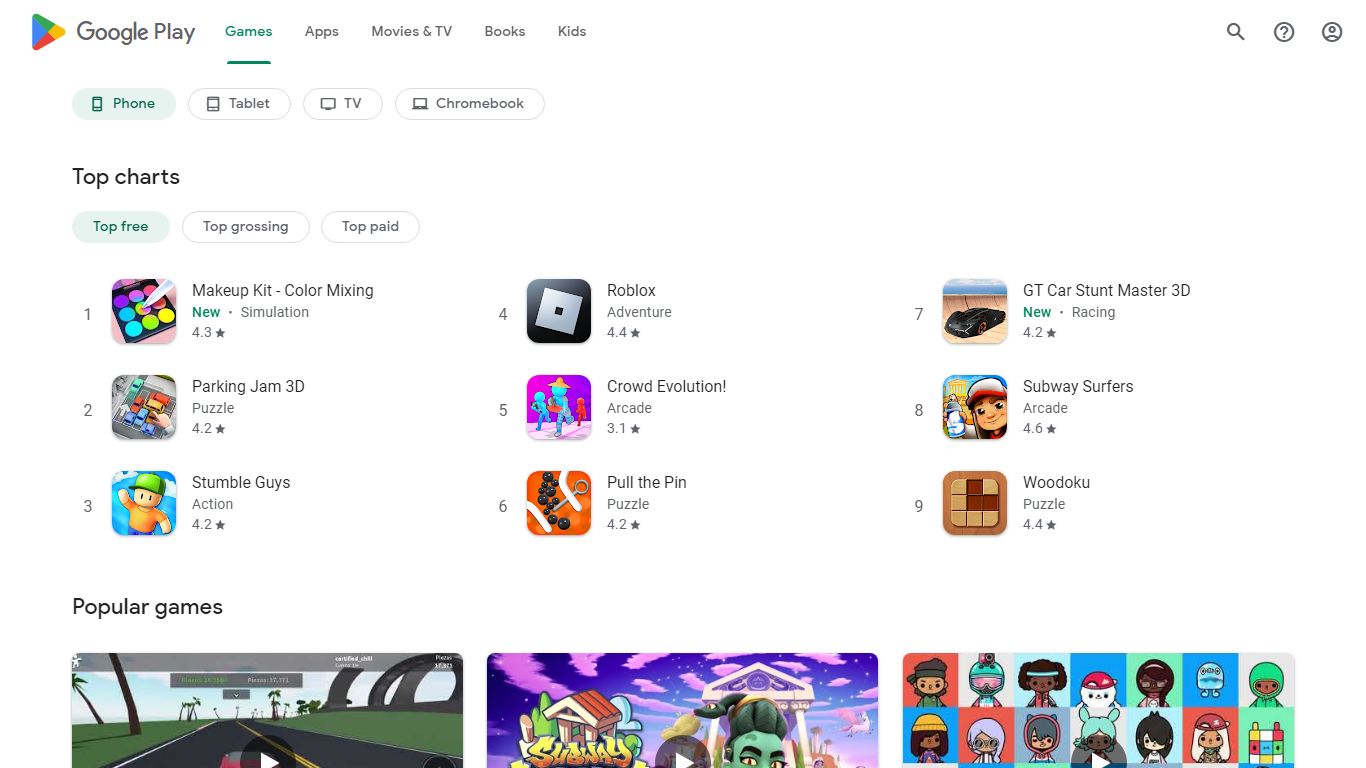Select the Chromebook device filter chip
The image size is (1366, 768).
click(470, 104)
